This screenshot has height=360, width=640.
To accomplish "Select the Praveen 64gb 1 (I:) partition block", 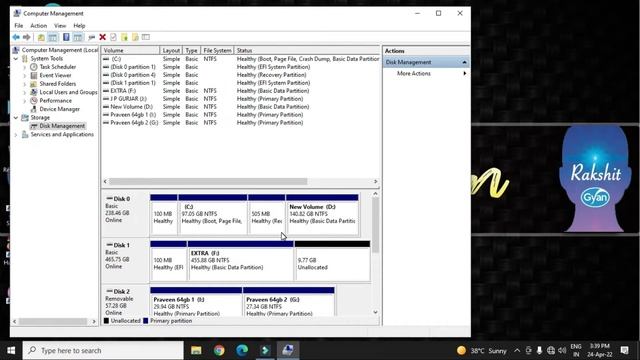I will [x=196, y=302].
